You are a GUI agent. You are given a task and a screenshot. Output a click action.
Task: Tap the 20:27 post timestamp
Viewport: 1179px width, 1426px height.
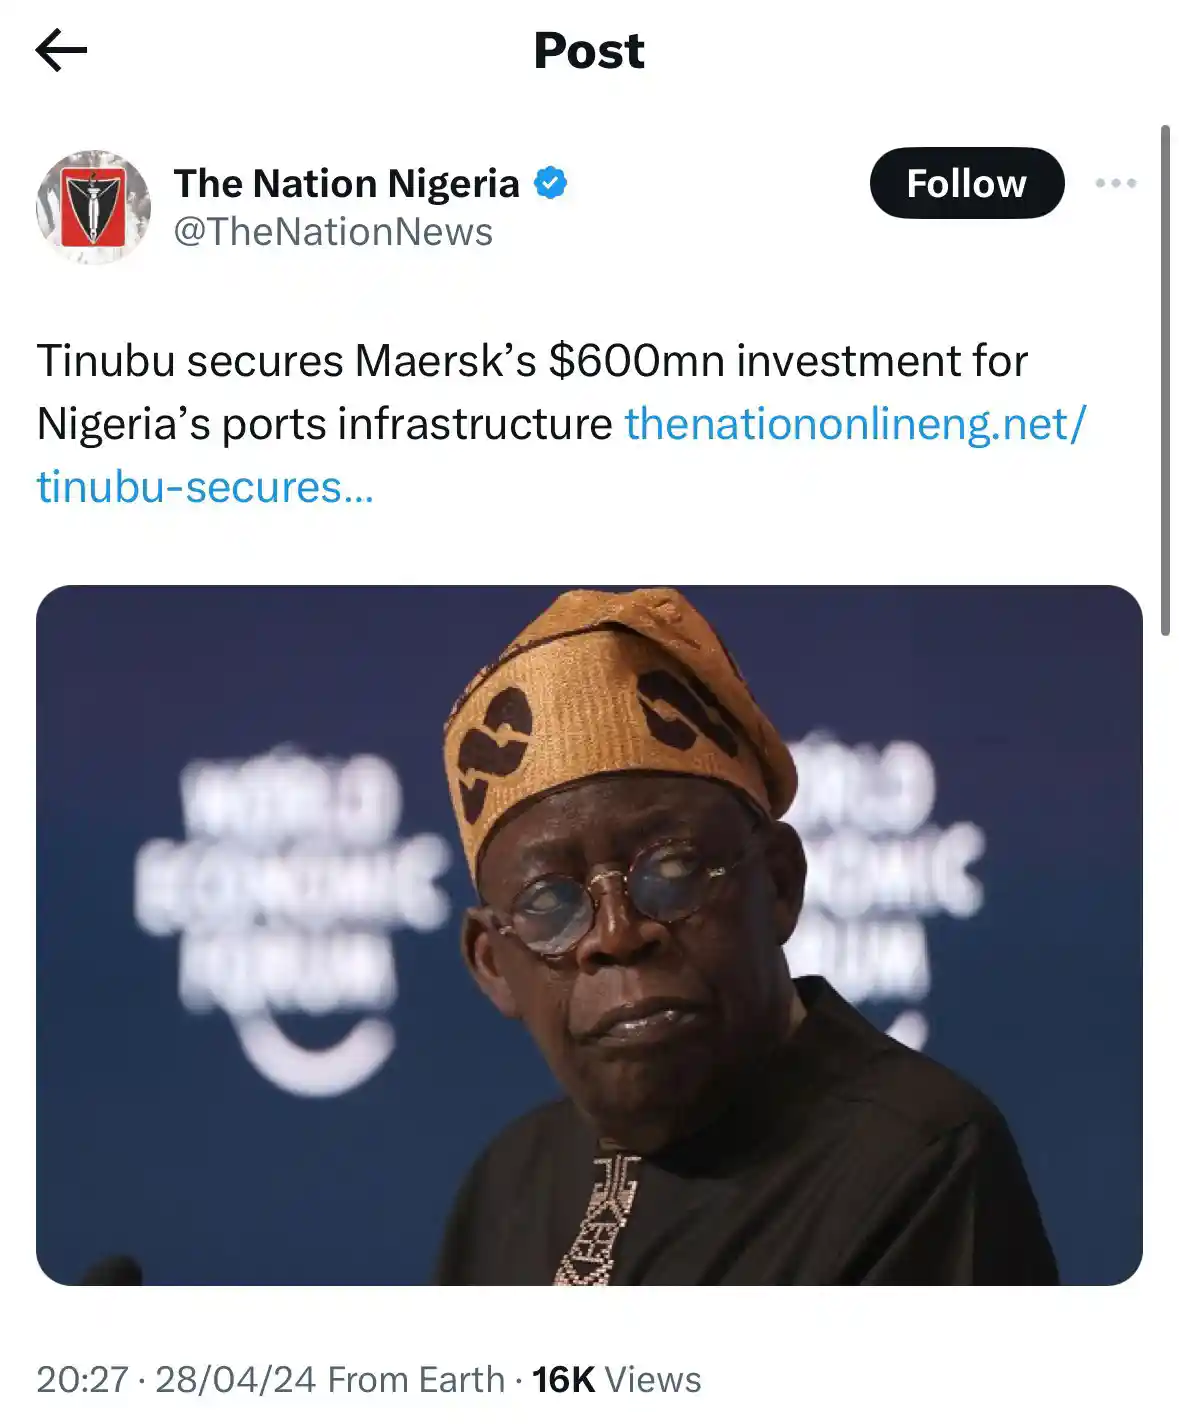pos(82,1380)
